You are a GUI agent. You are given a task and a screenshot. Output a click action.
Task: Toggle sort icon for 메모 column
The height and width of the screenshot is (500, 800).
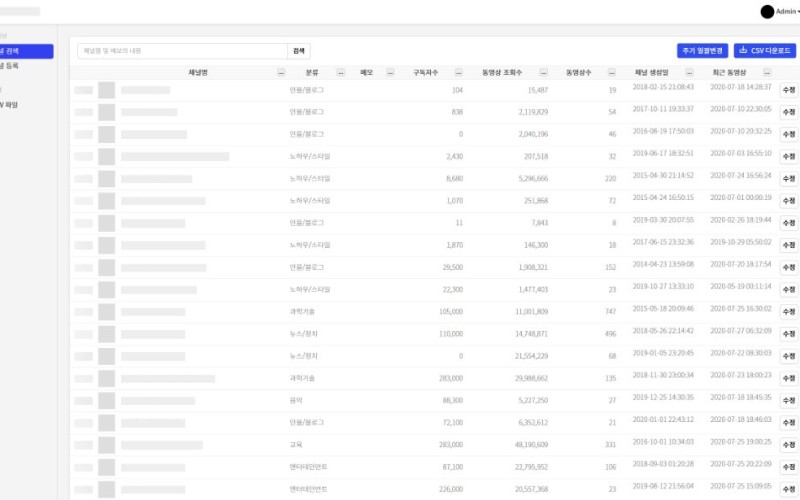click(x=390, y=73)
